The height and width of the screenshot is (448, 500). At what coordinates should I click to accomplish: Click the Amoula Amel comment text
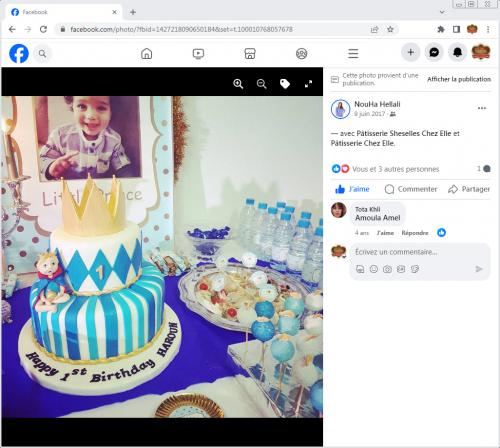click(378, 218)
